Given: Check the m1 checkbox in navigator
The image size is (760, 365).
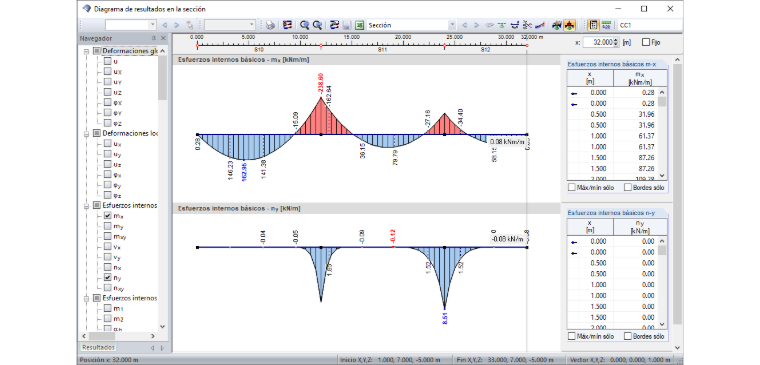Looking at the screenshot, I should (107, 308).
